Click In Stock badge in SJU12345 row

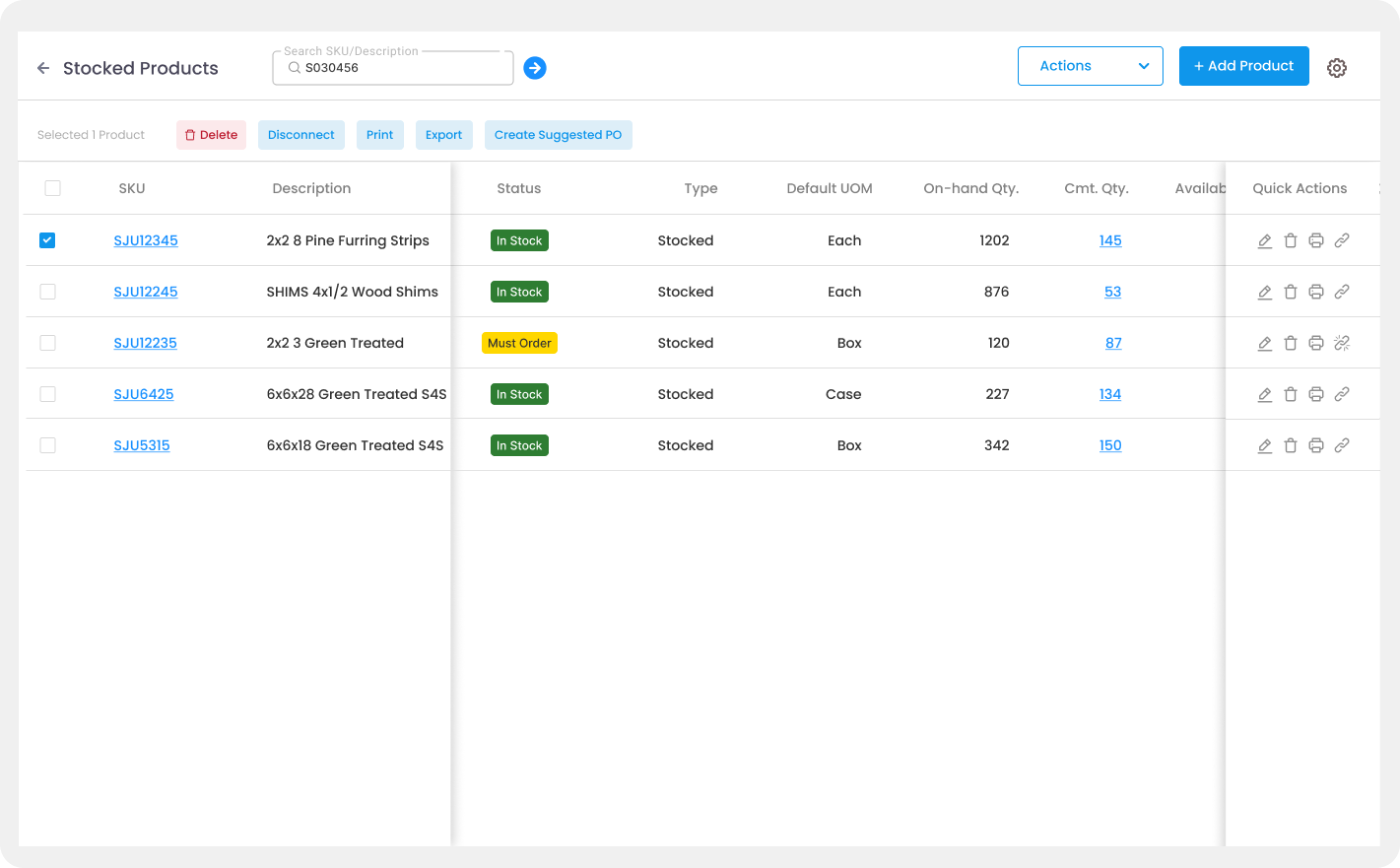pyautogui.click(x=519, y=240)
